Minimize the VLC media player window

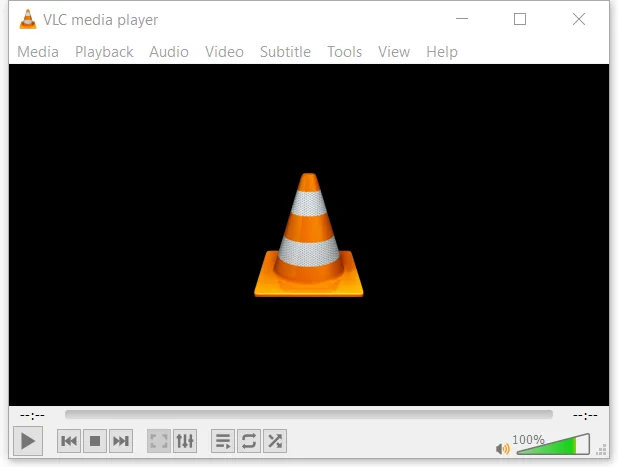click(x=462, y=19)
